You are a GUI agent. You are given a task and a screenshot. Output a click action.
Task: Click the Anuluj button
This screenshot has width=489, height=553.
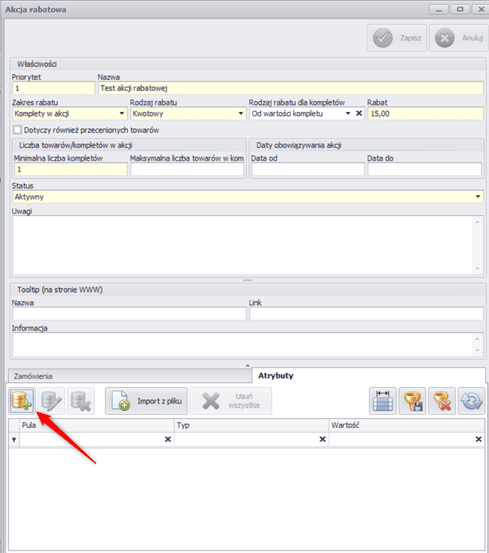click(459, 38)
